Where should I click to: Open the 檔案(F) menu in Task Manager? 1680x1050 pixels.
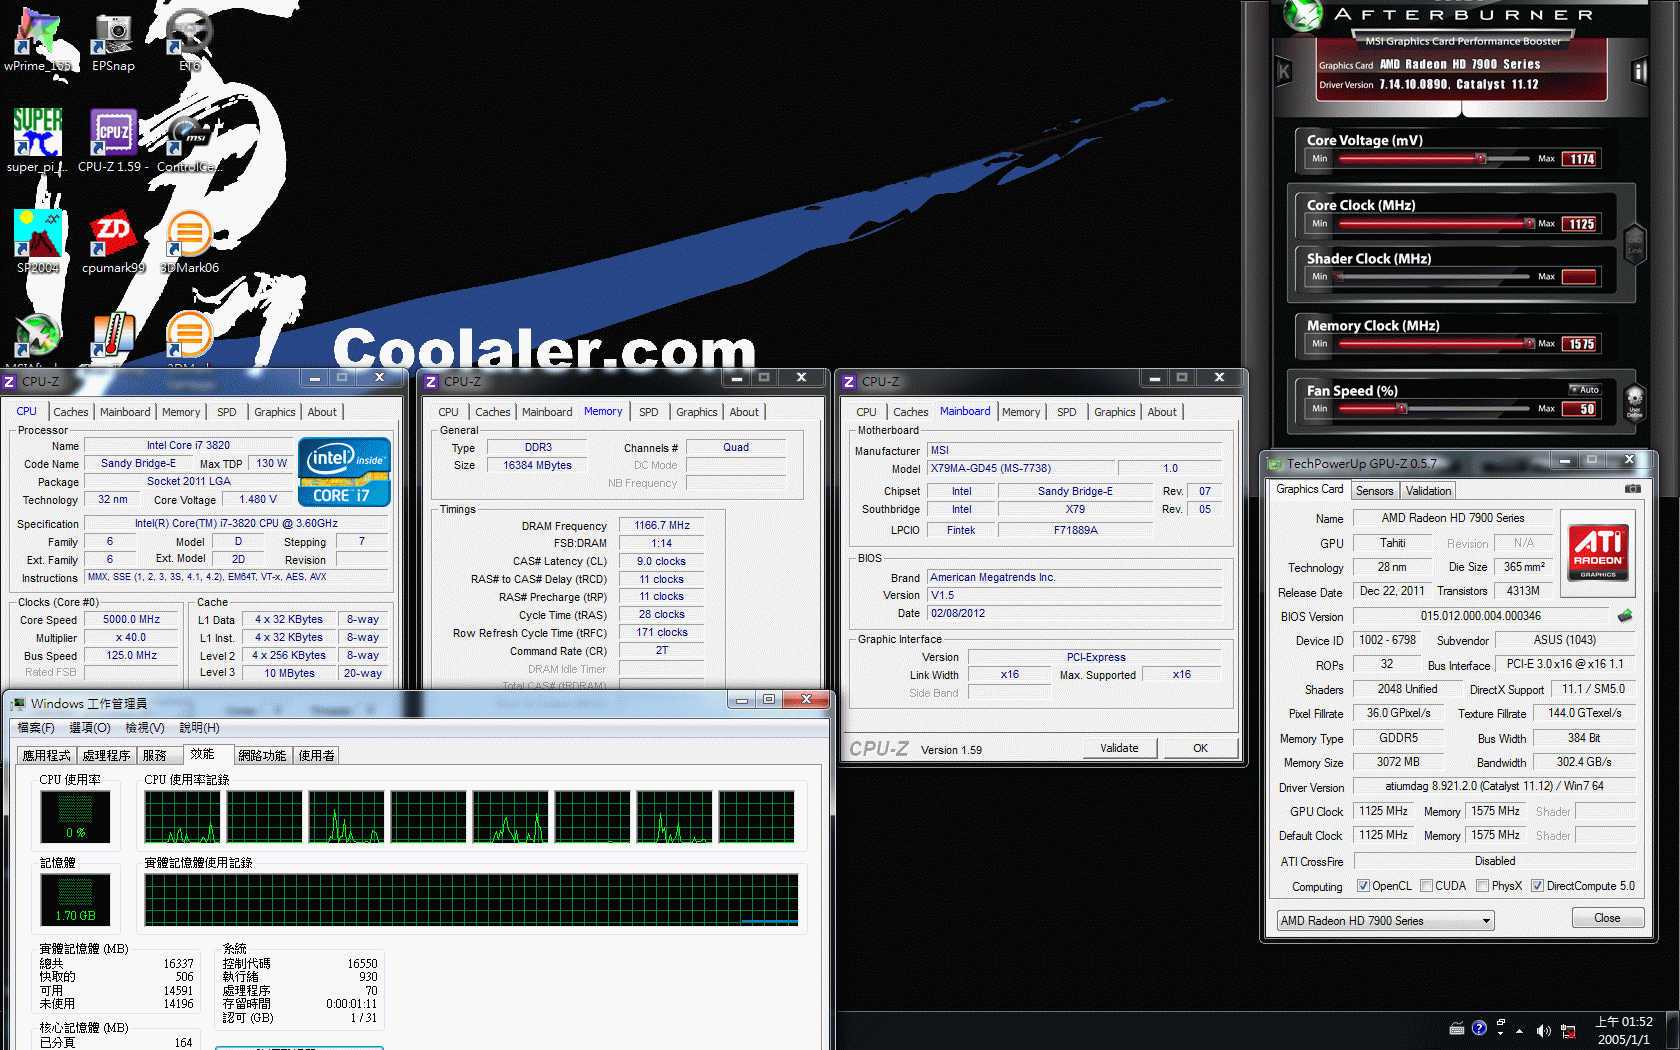pyautogui.click(x=36, y=728)
